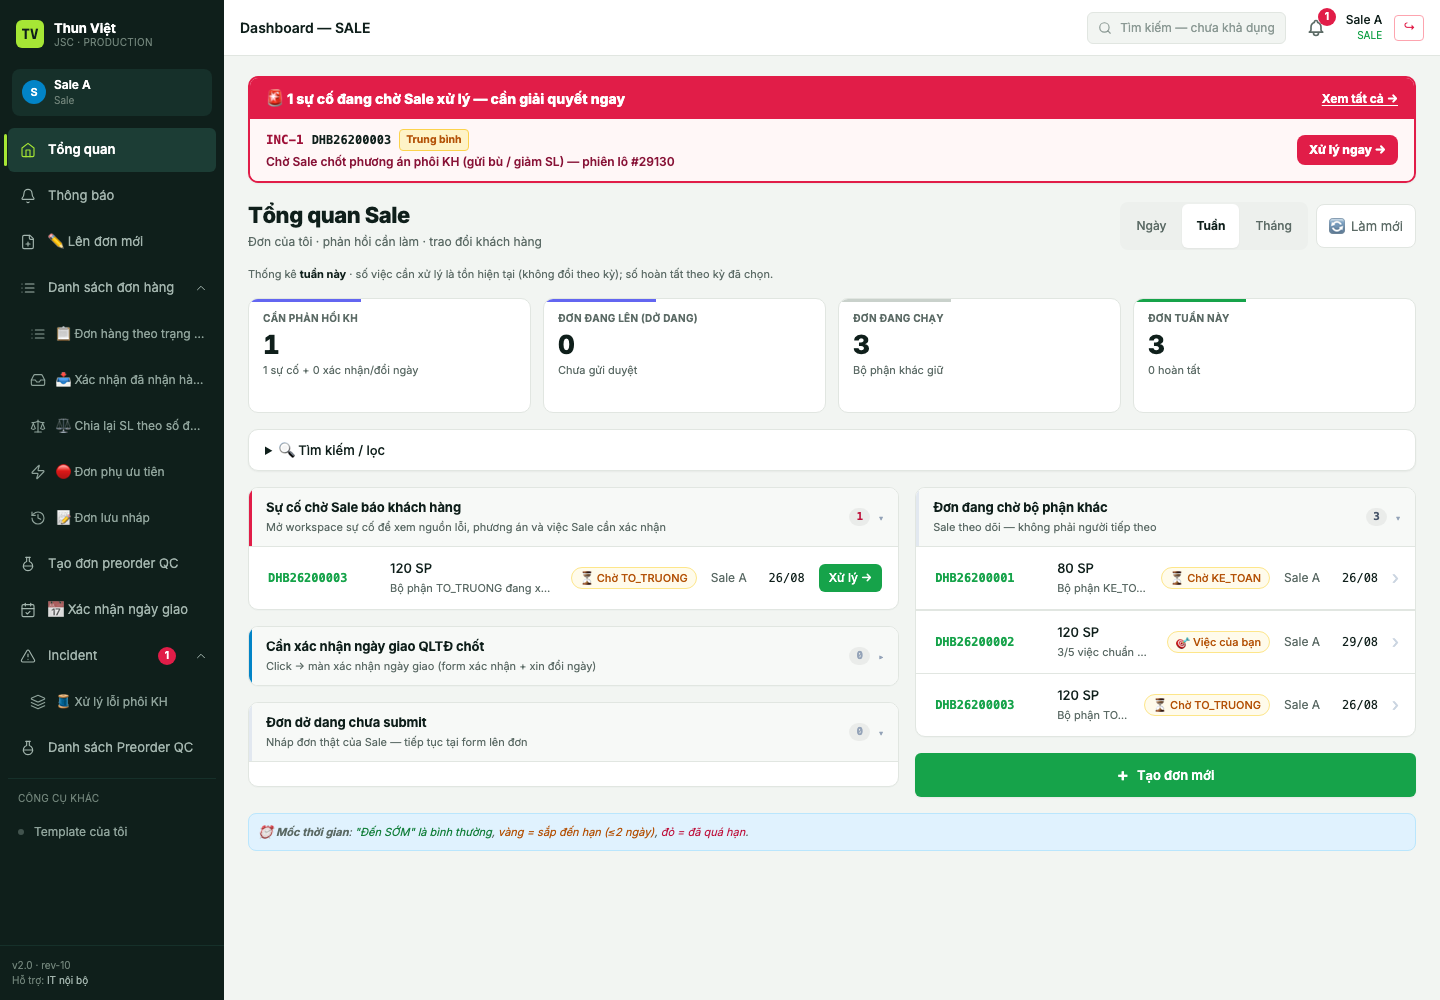Click the Đơn phụ ưu tiên lightning icon
1440x1000 pixels.
(38, 472)
